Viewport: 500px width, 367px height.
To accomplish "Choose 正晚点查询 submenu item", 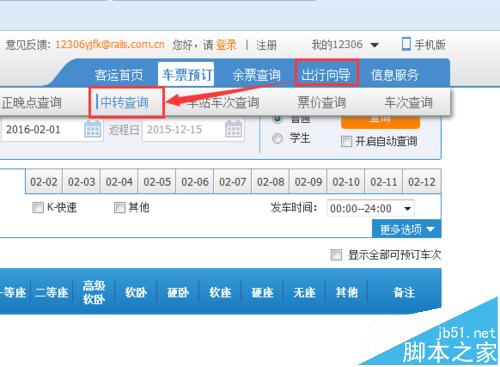I will pos(31,103).
